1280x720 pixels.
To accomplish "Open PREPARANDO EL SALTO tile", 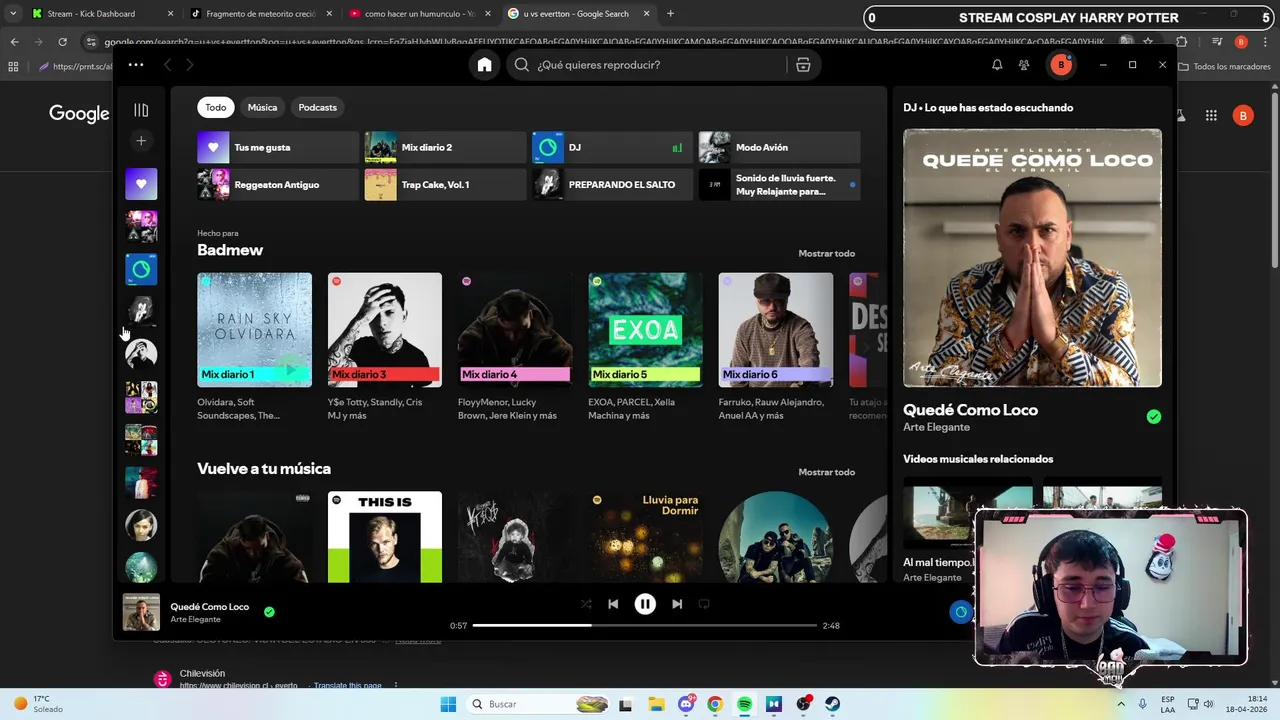I will pyautogui.click(x=612, y=184).
